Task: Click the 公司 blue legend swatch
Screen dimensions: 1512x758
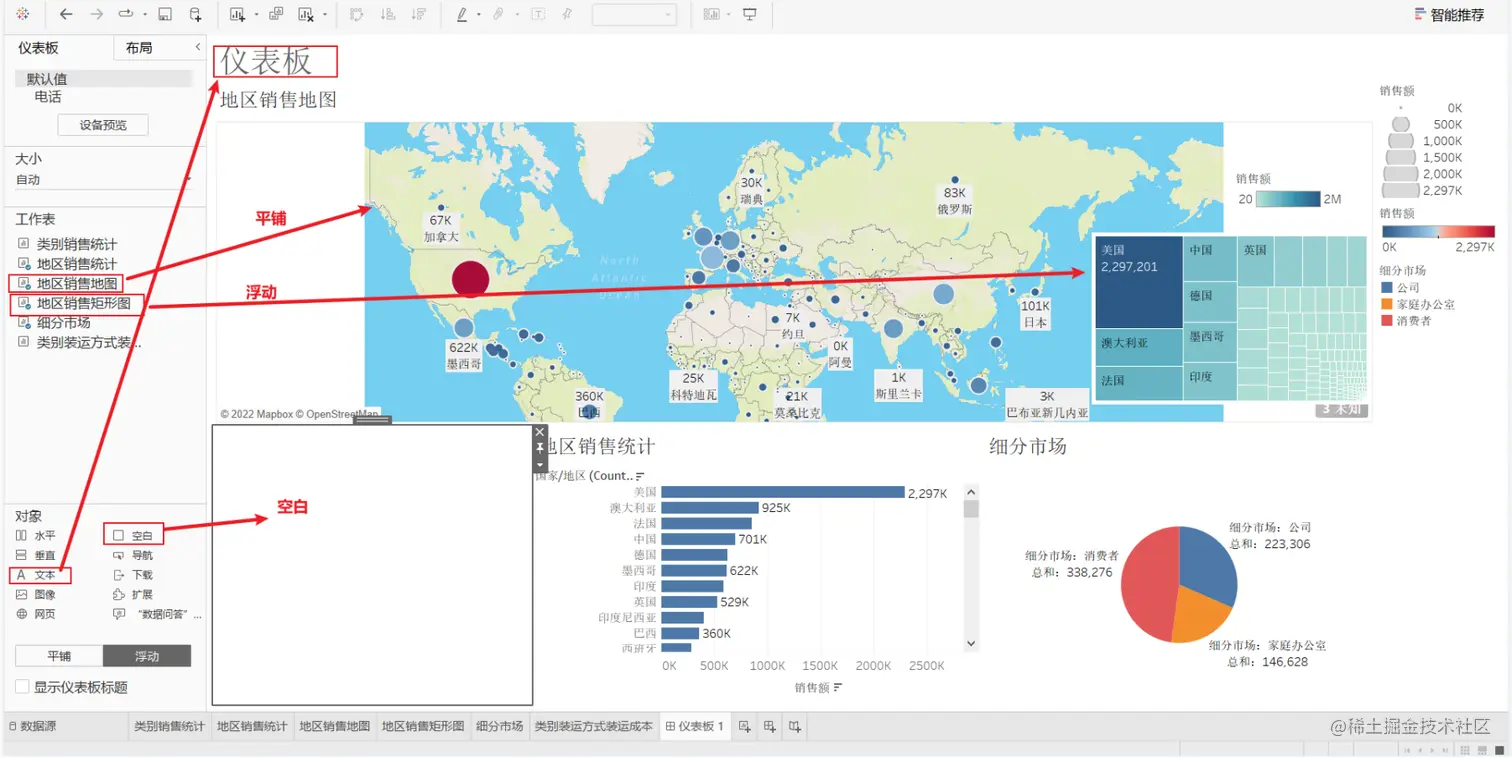Action: [x=1386, y=288]
